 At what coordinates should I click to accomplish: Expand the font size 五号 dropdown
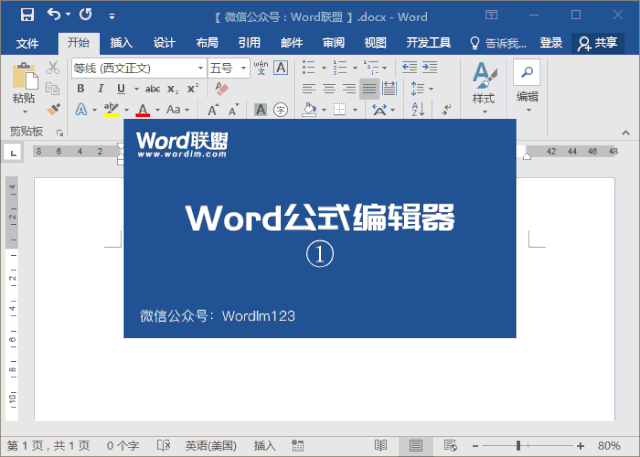[x=243, y=68]
